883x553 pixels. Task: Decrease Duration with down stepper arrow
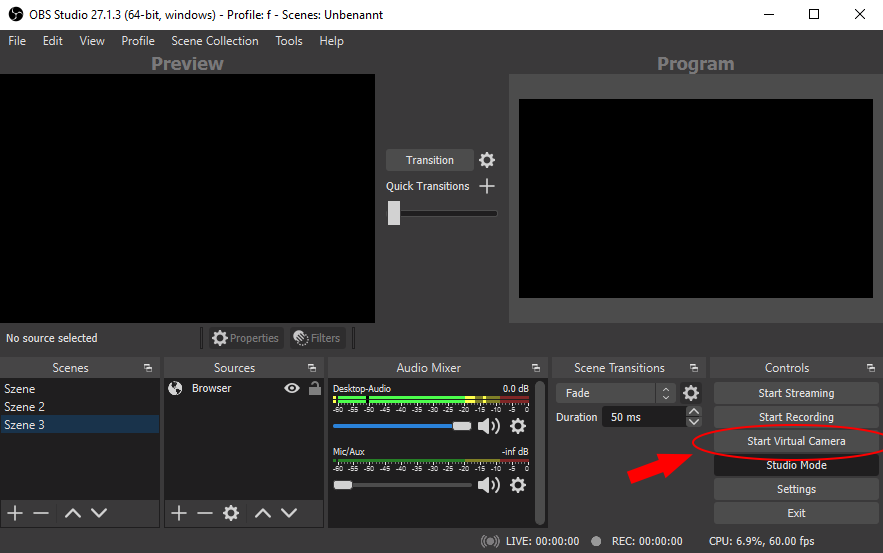694,422
